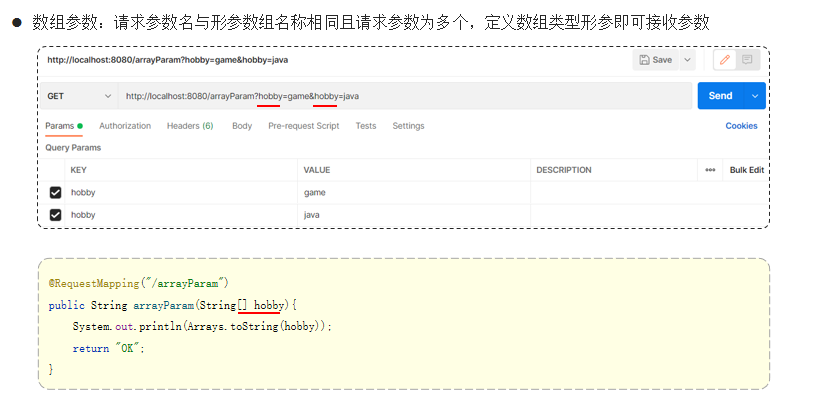Open the Headers (6) tab
Viewport: 824px width, 393px height.
point(190,126)
